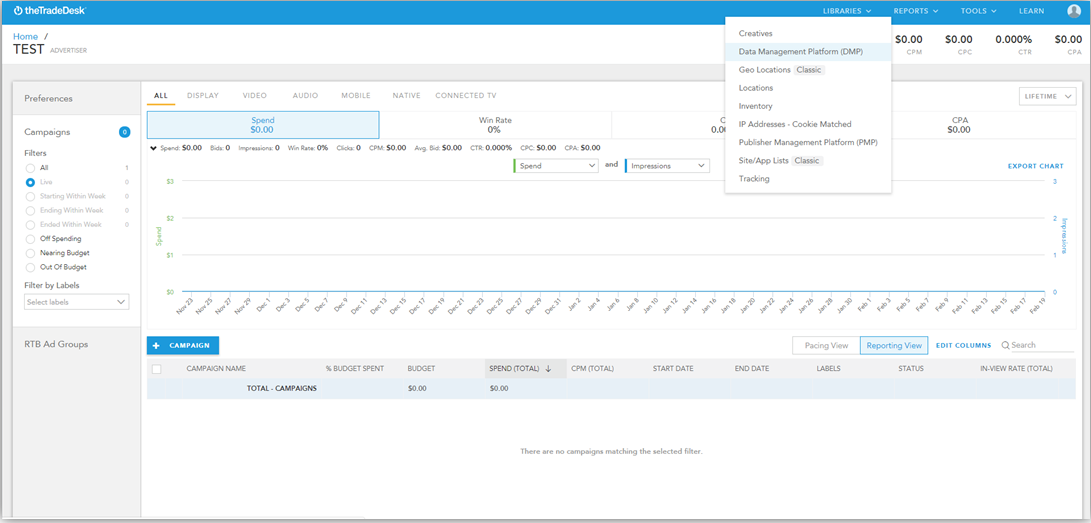Switch to the DISPLAY tab
This screenshot has height=523, width=1091.
[x=203, y=96]
